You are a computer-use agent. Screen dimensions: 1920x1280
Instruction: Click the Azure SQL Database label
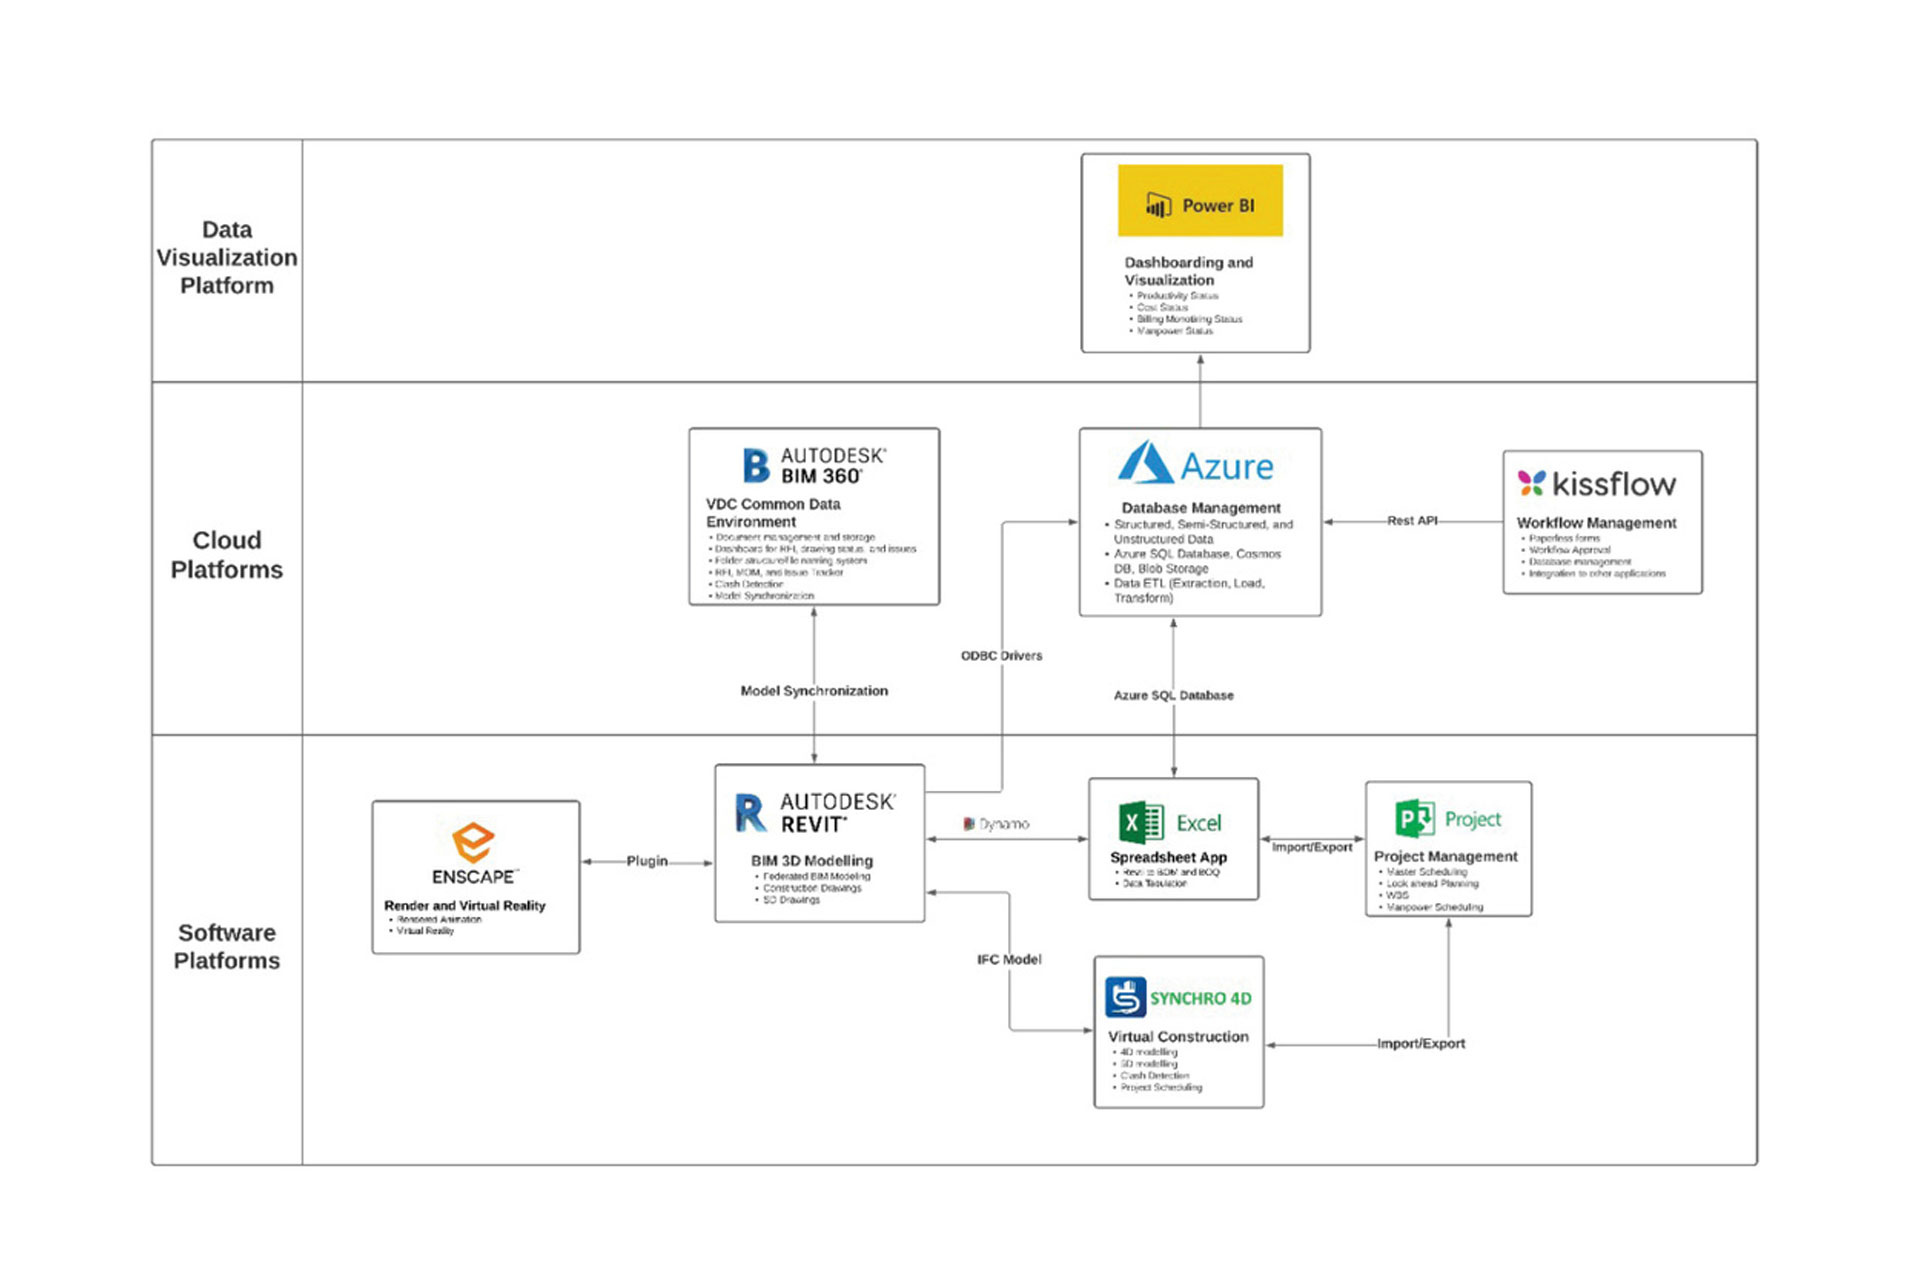click(1173, 695)
